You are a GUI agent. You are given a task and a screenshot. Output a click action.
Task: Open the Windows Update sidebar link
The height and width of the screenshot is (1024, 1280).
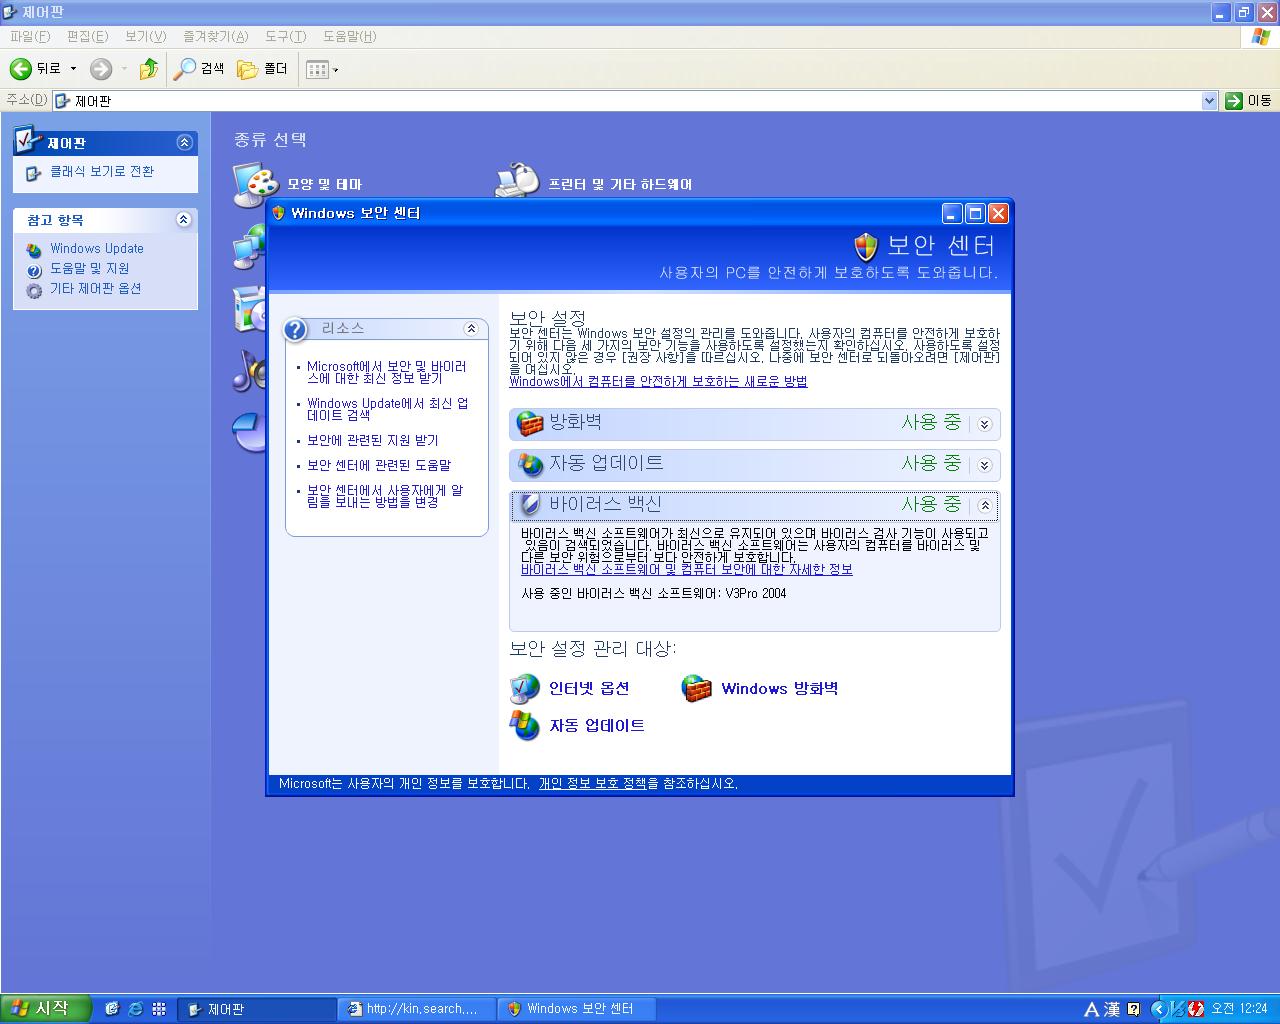click(97, 248)
